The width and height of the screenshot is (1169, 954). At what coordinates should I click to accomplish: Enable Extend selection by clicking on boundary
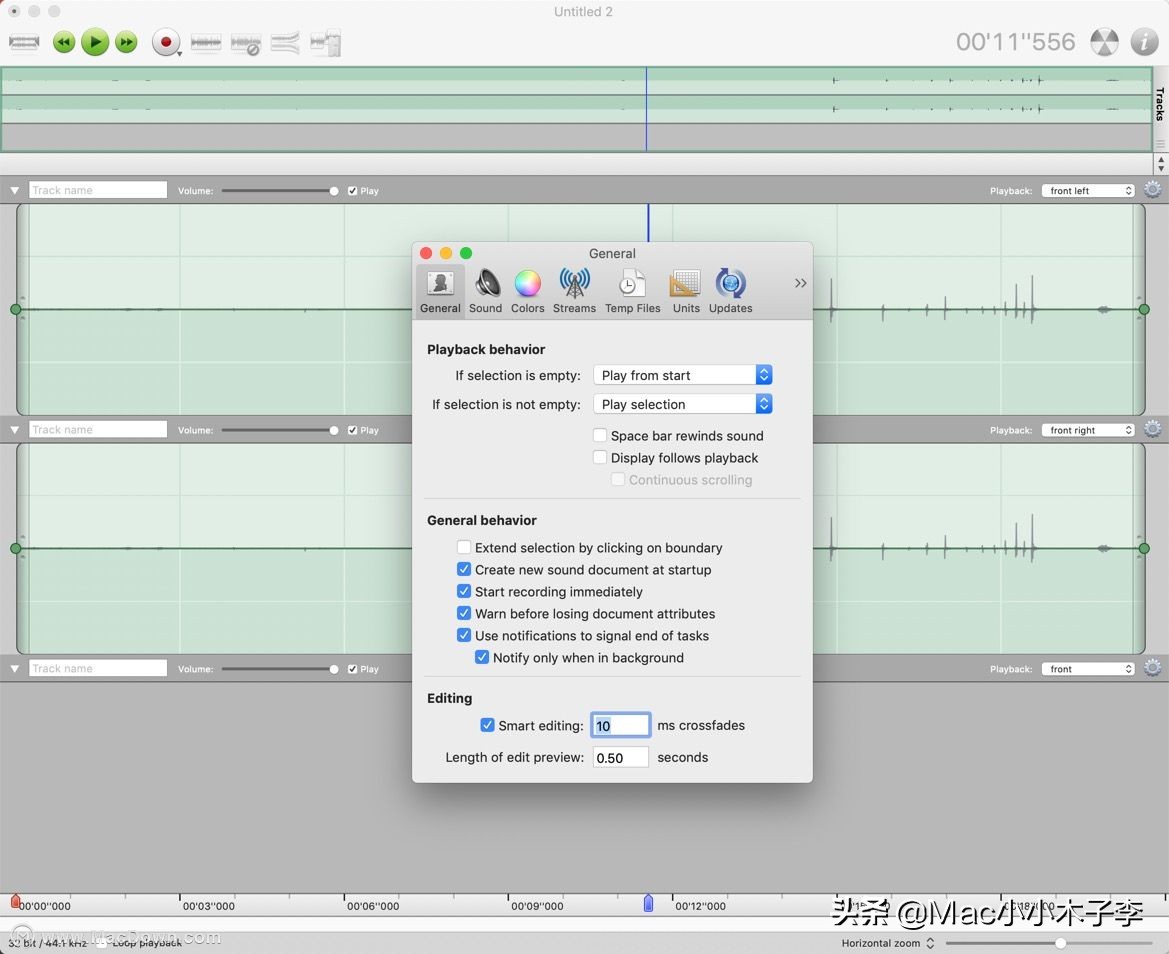click(464, 547)
